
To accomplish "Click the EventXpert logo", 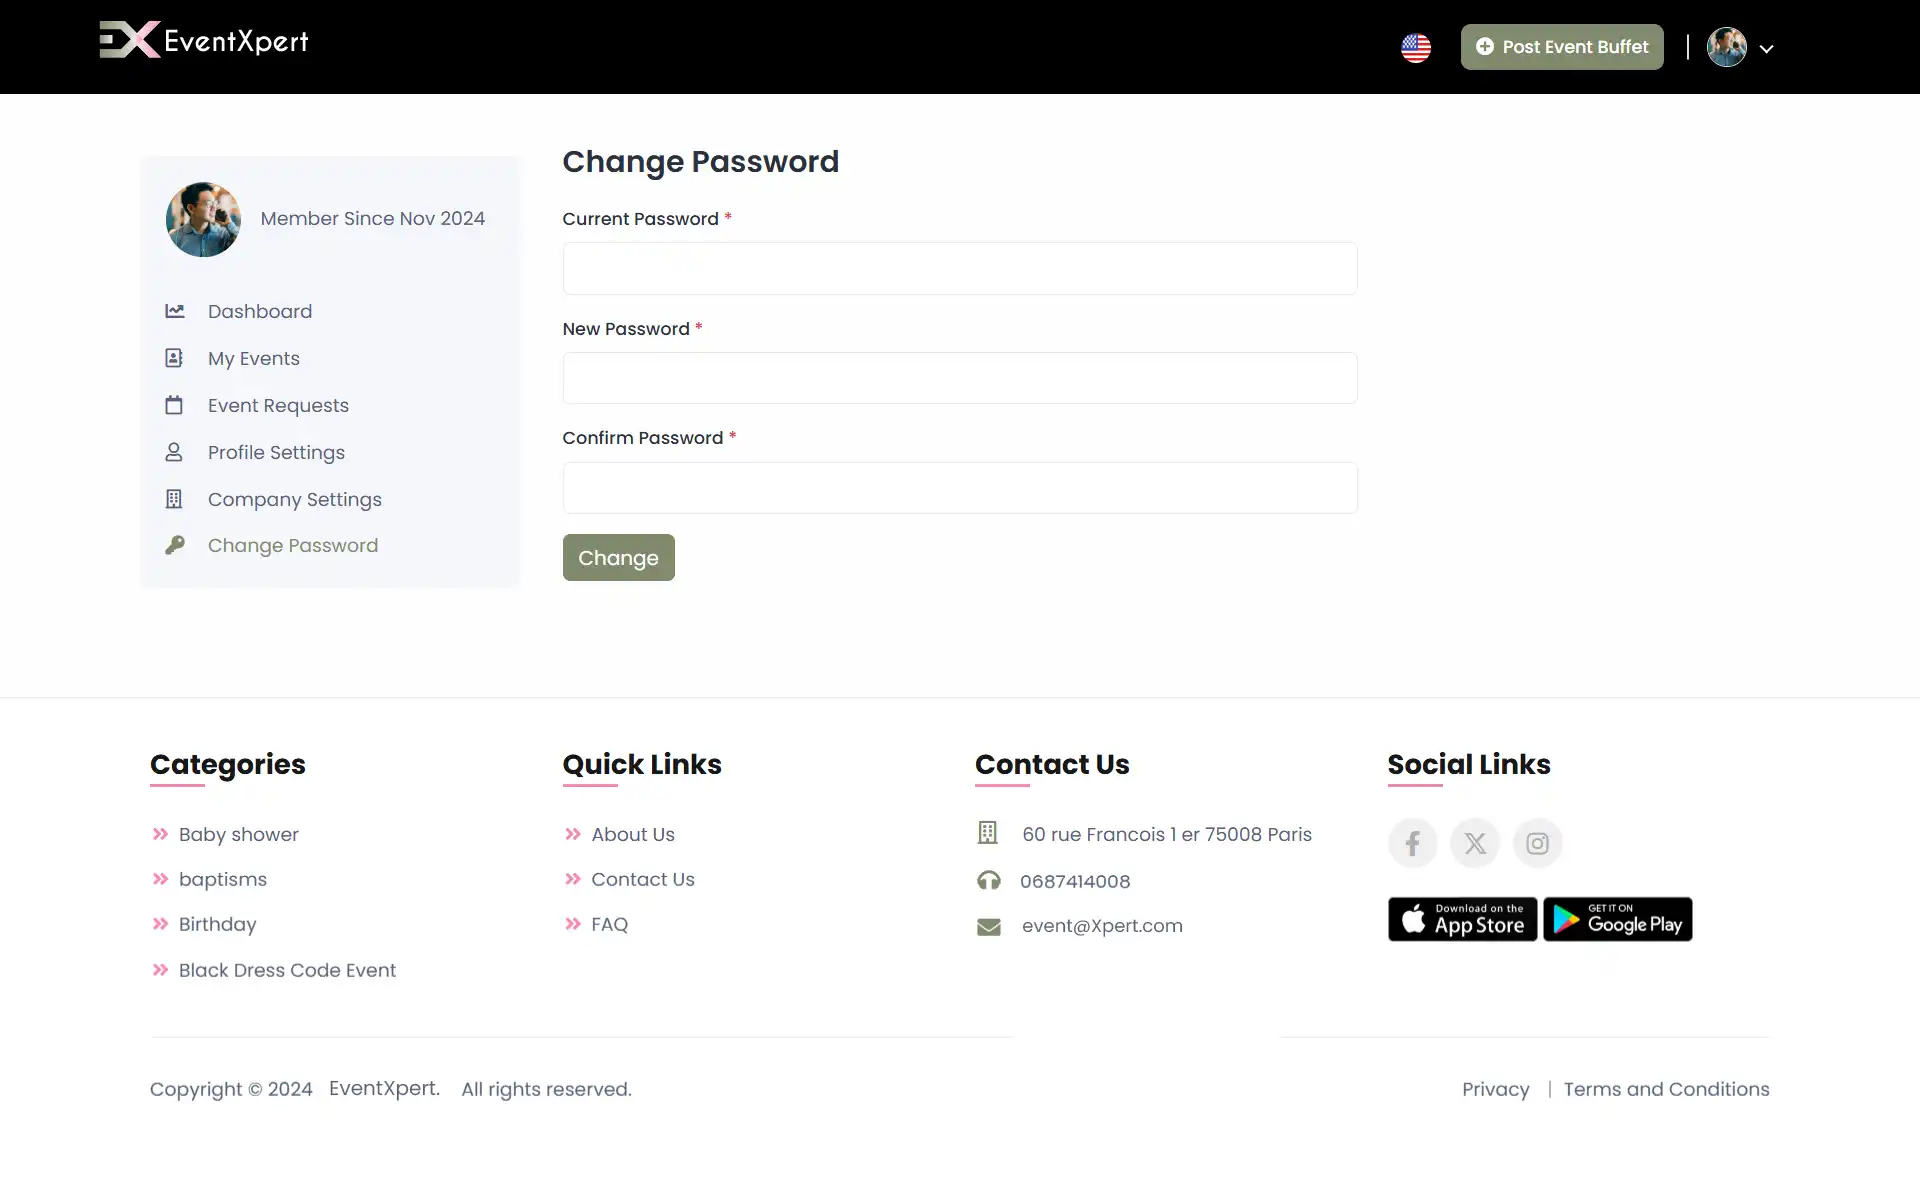I will tap(203, 40).
